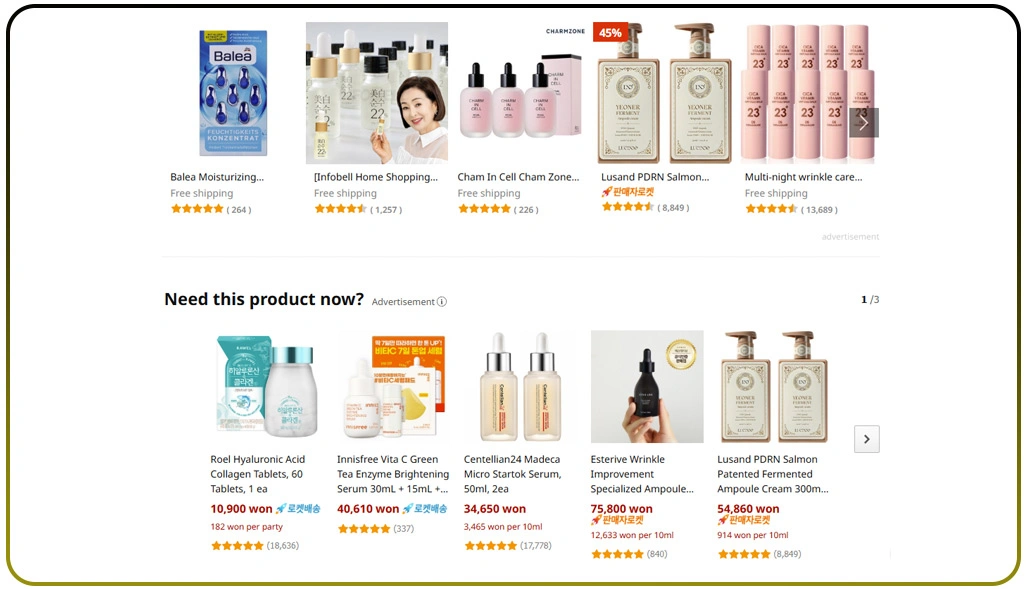
Task: Advance top carousel with right arrow
Action: (x=864, y=122)
